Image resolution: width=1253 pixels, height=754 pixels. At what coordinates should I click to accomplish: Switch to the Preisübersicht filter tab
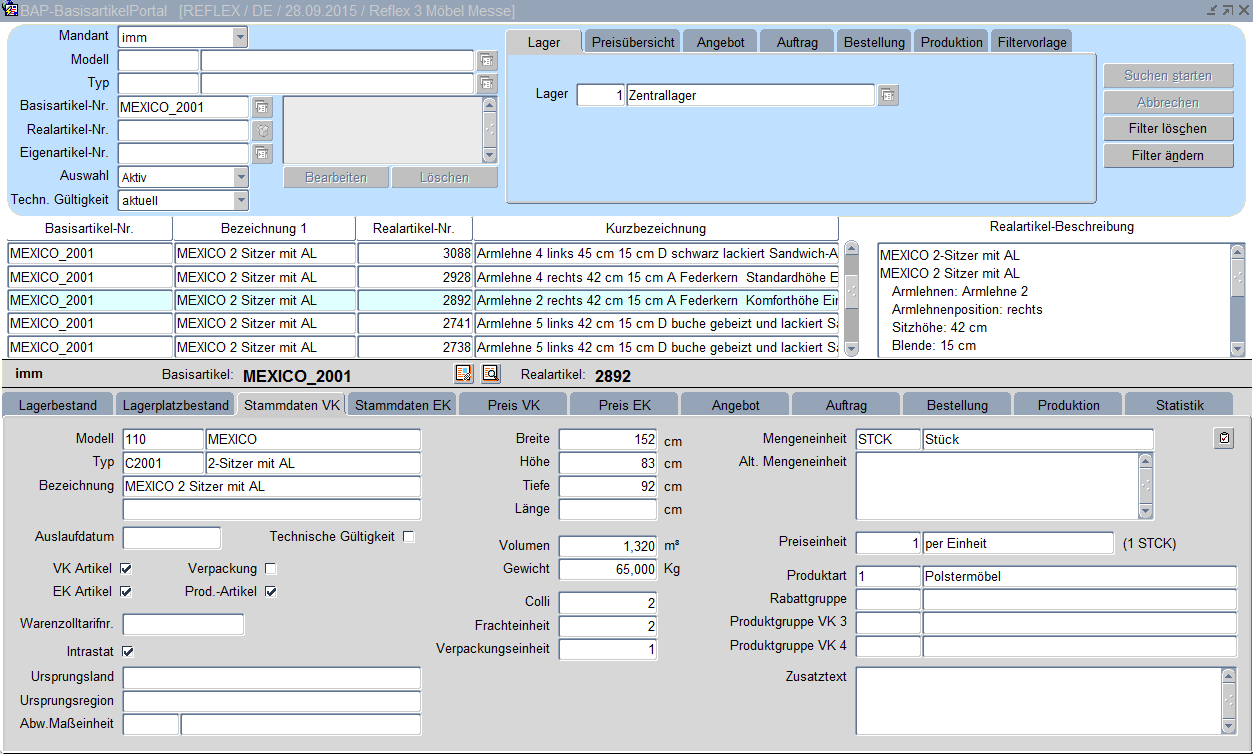633,42
